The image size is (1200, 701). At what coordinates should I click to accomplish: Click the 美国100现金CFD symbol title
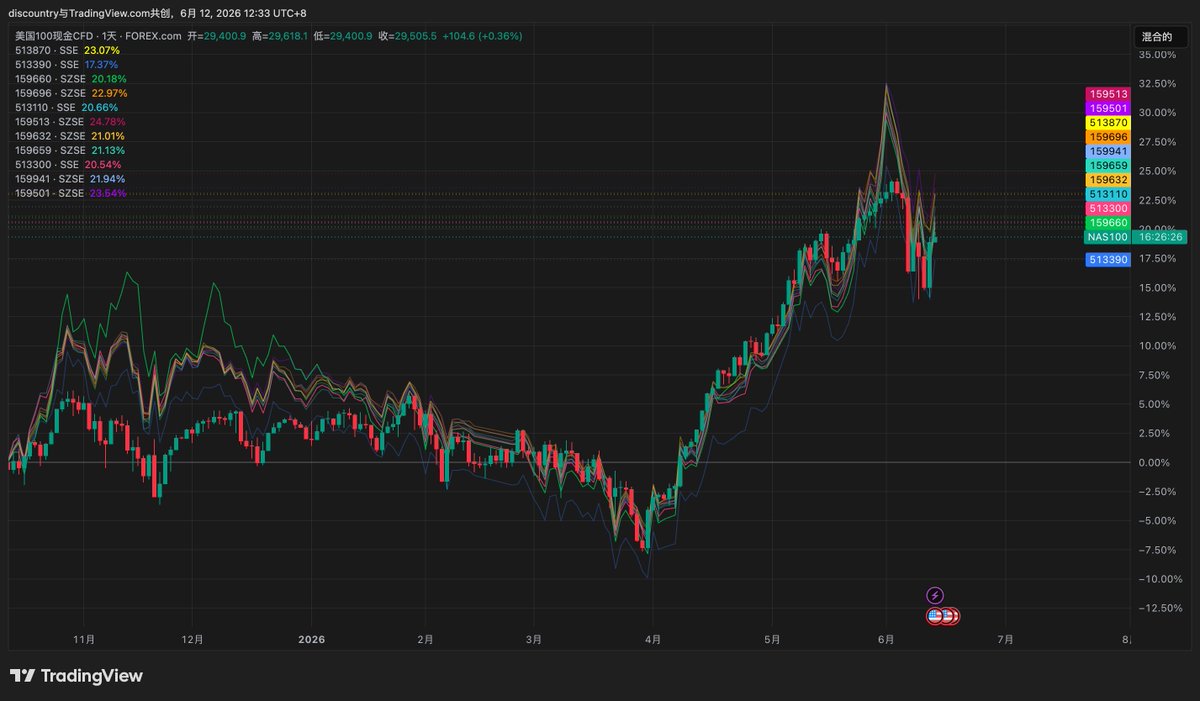53,36
